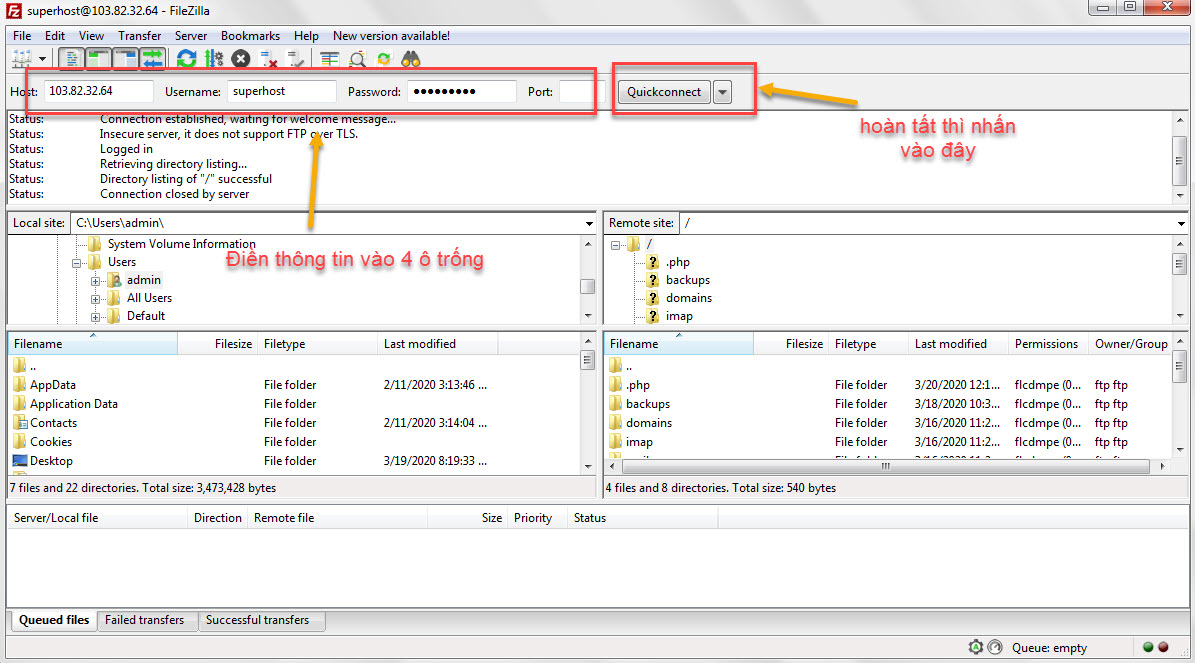Open Quickconnect history dropdown arrow

tap(723, 92)
